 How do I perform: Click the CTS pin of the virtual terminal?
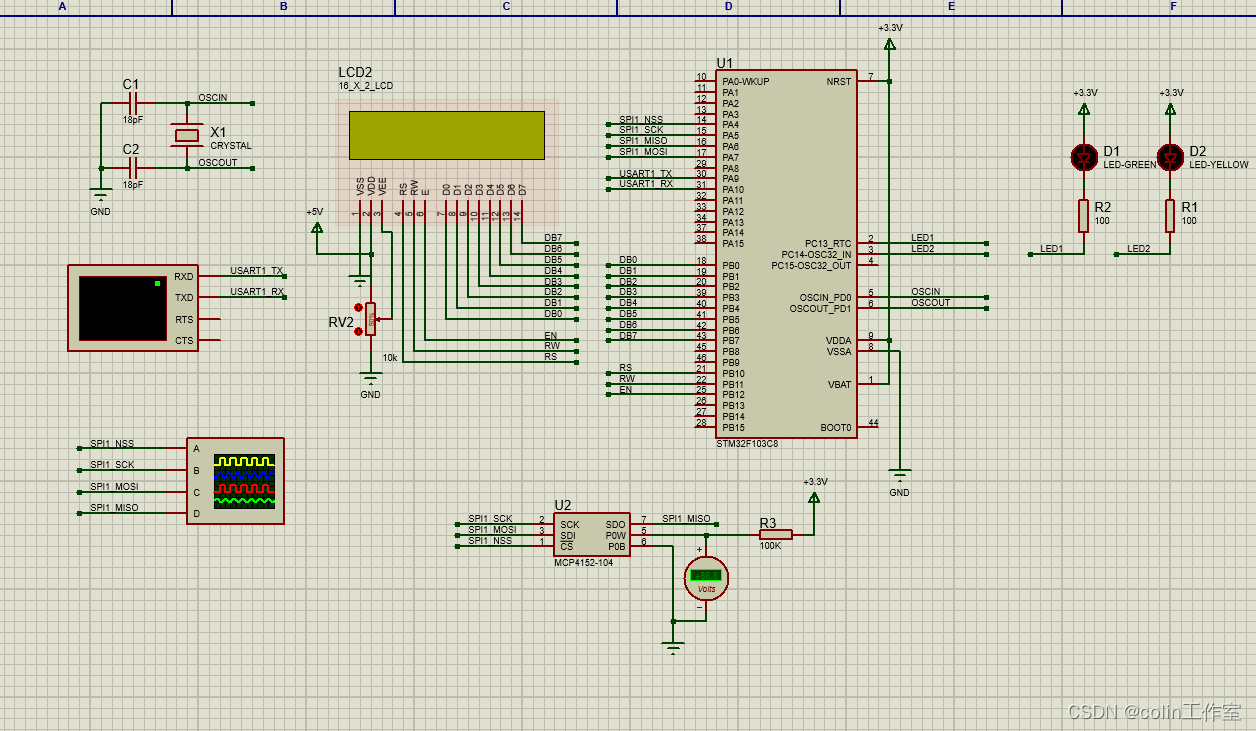coord(184,341)
